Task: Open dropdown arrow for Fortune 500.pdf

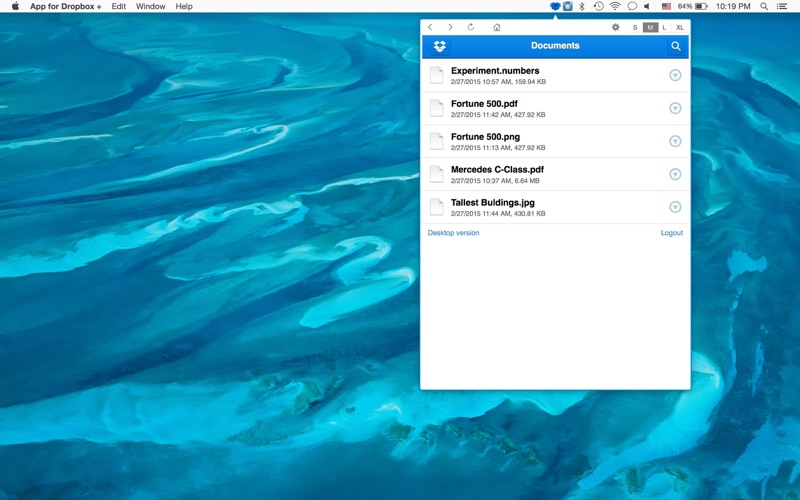Action: (675, 108)
